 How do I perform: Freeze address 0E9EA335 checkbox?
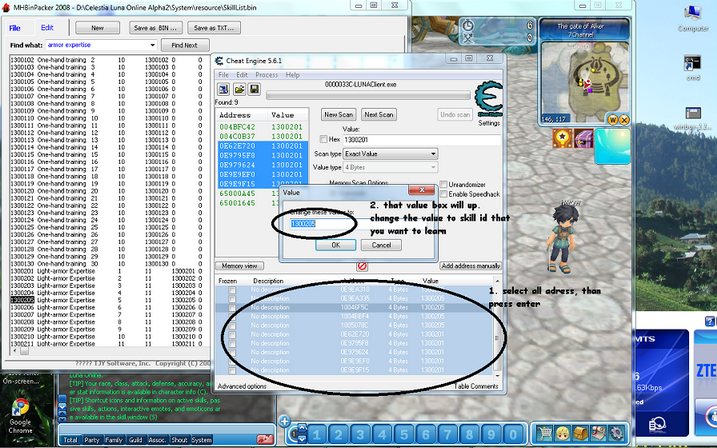tap(232, 299)
